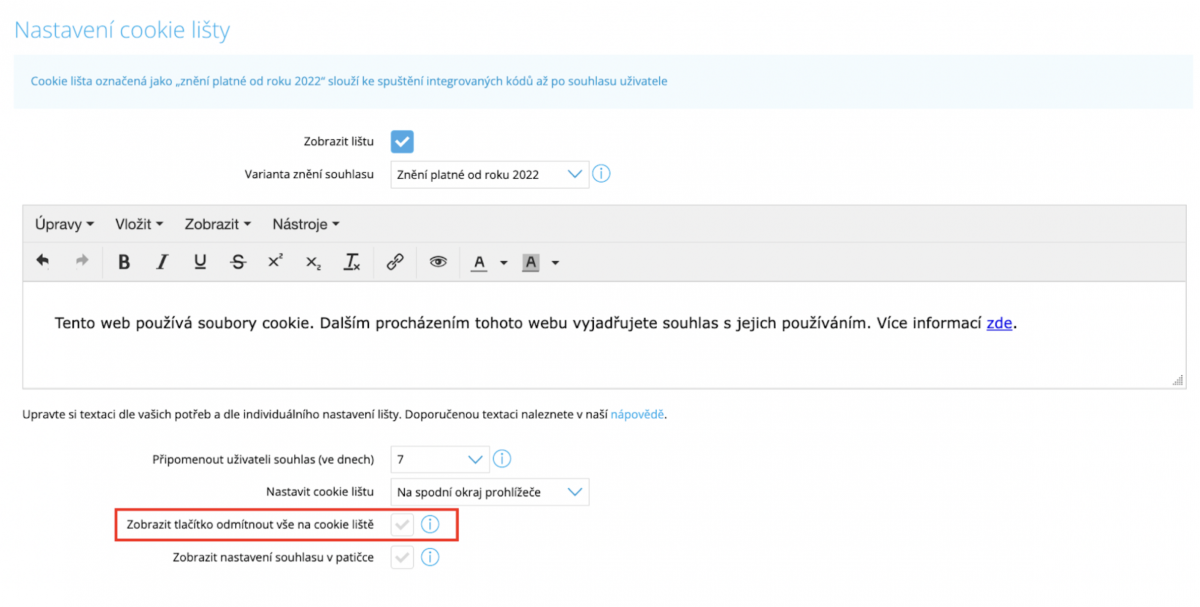Toggle Zobrazit nastavení souhlasu v patičce checkbox

[x=402, y=557]
